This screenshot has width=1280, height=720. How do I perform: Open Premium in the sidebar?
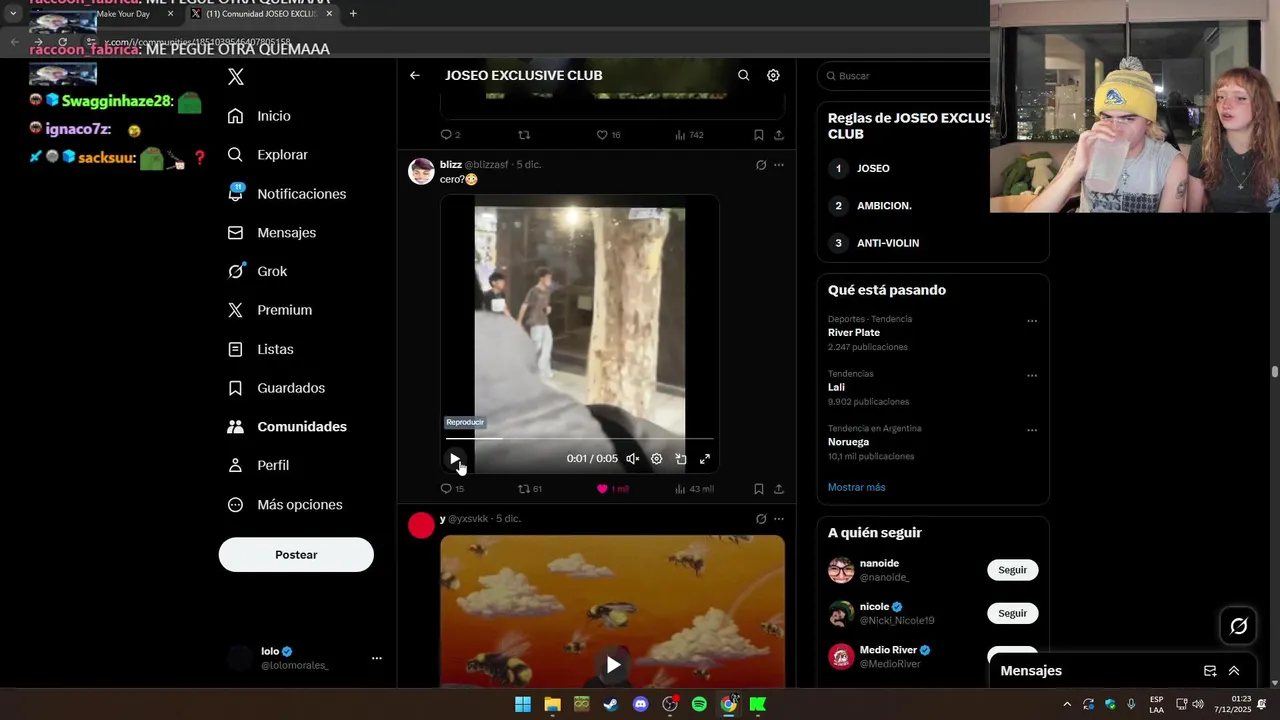pos(270,310)
